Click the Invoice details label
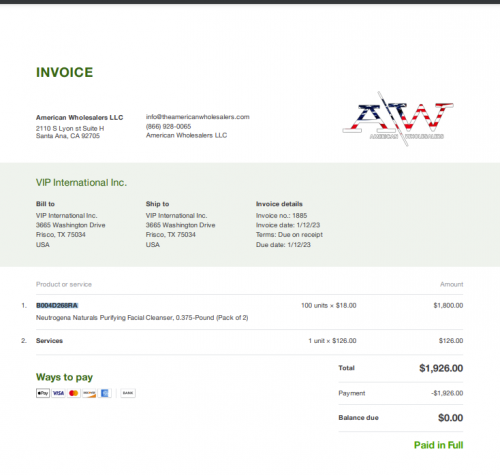Screen dimensions: 500x475 (x=279, y=204)
